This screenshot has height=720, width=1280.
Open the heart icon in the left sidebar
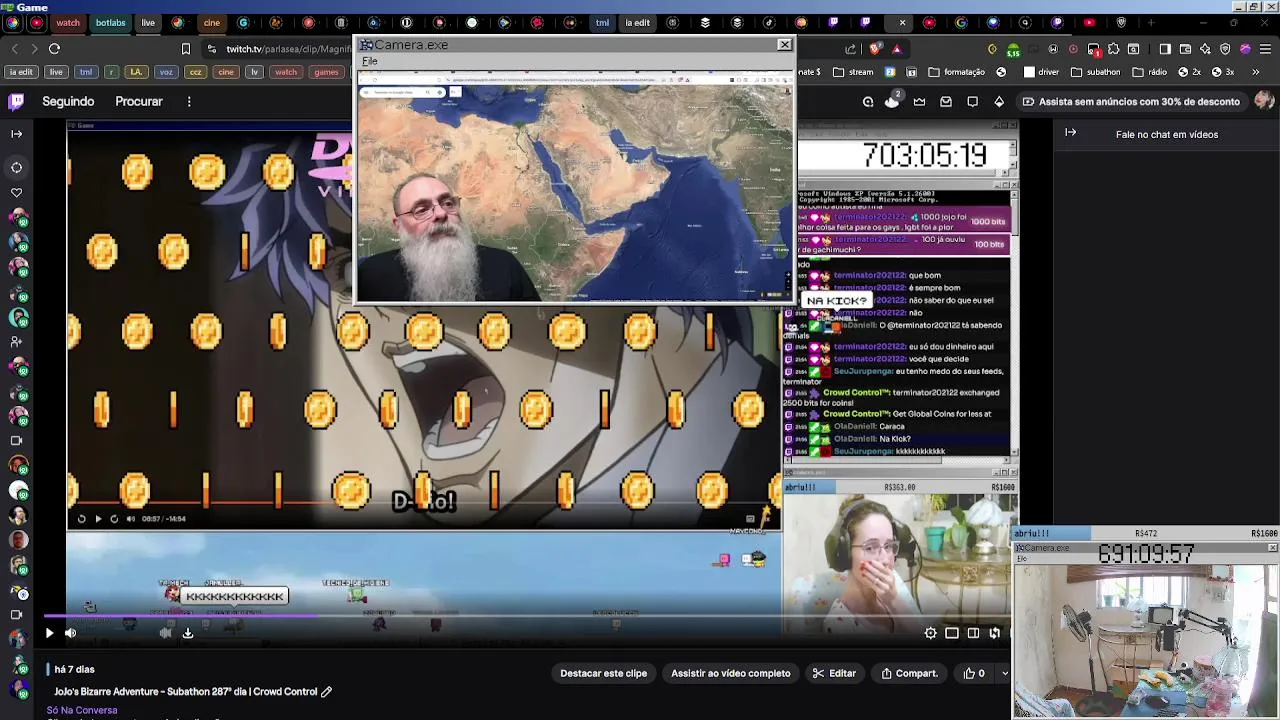16,192
